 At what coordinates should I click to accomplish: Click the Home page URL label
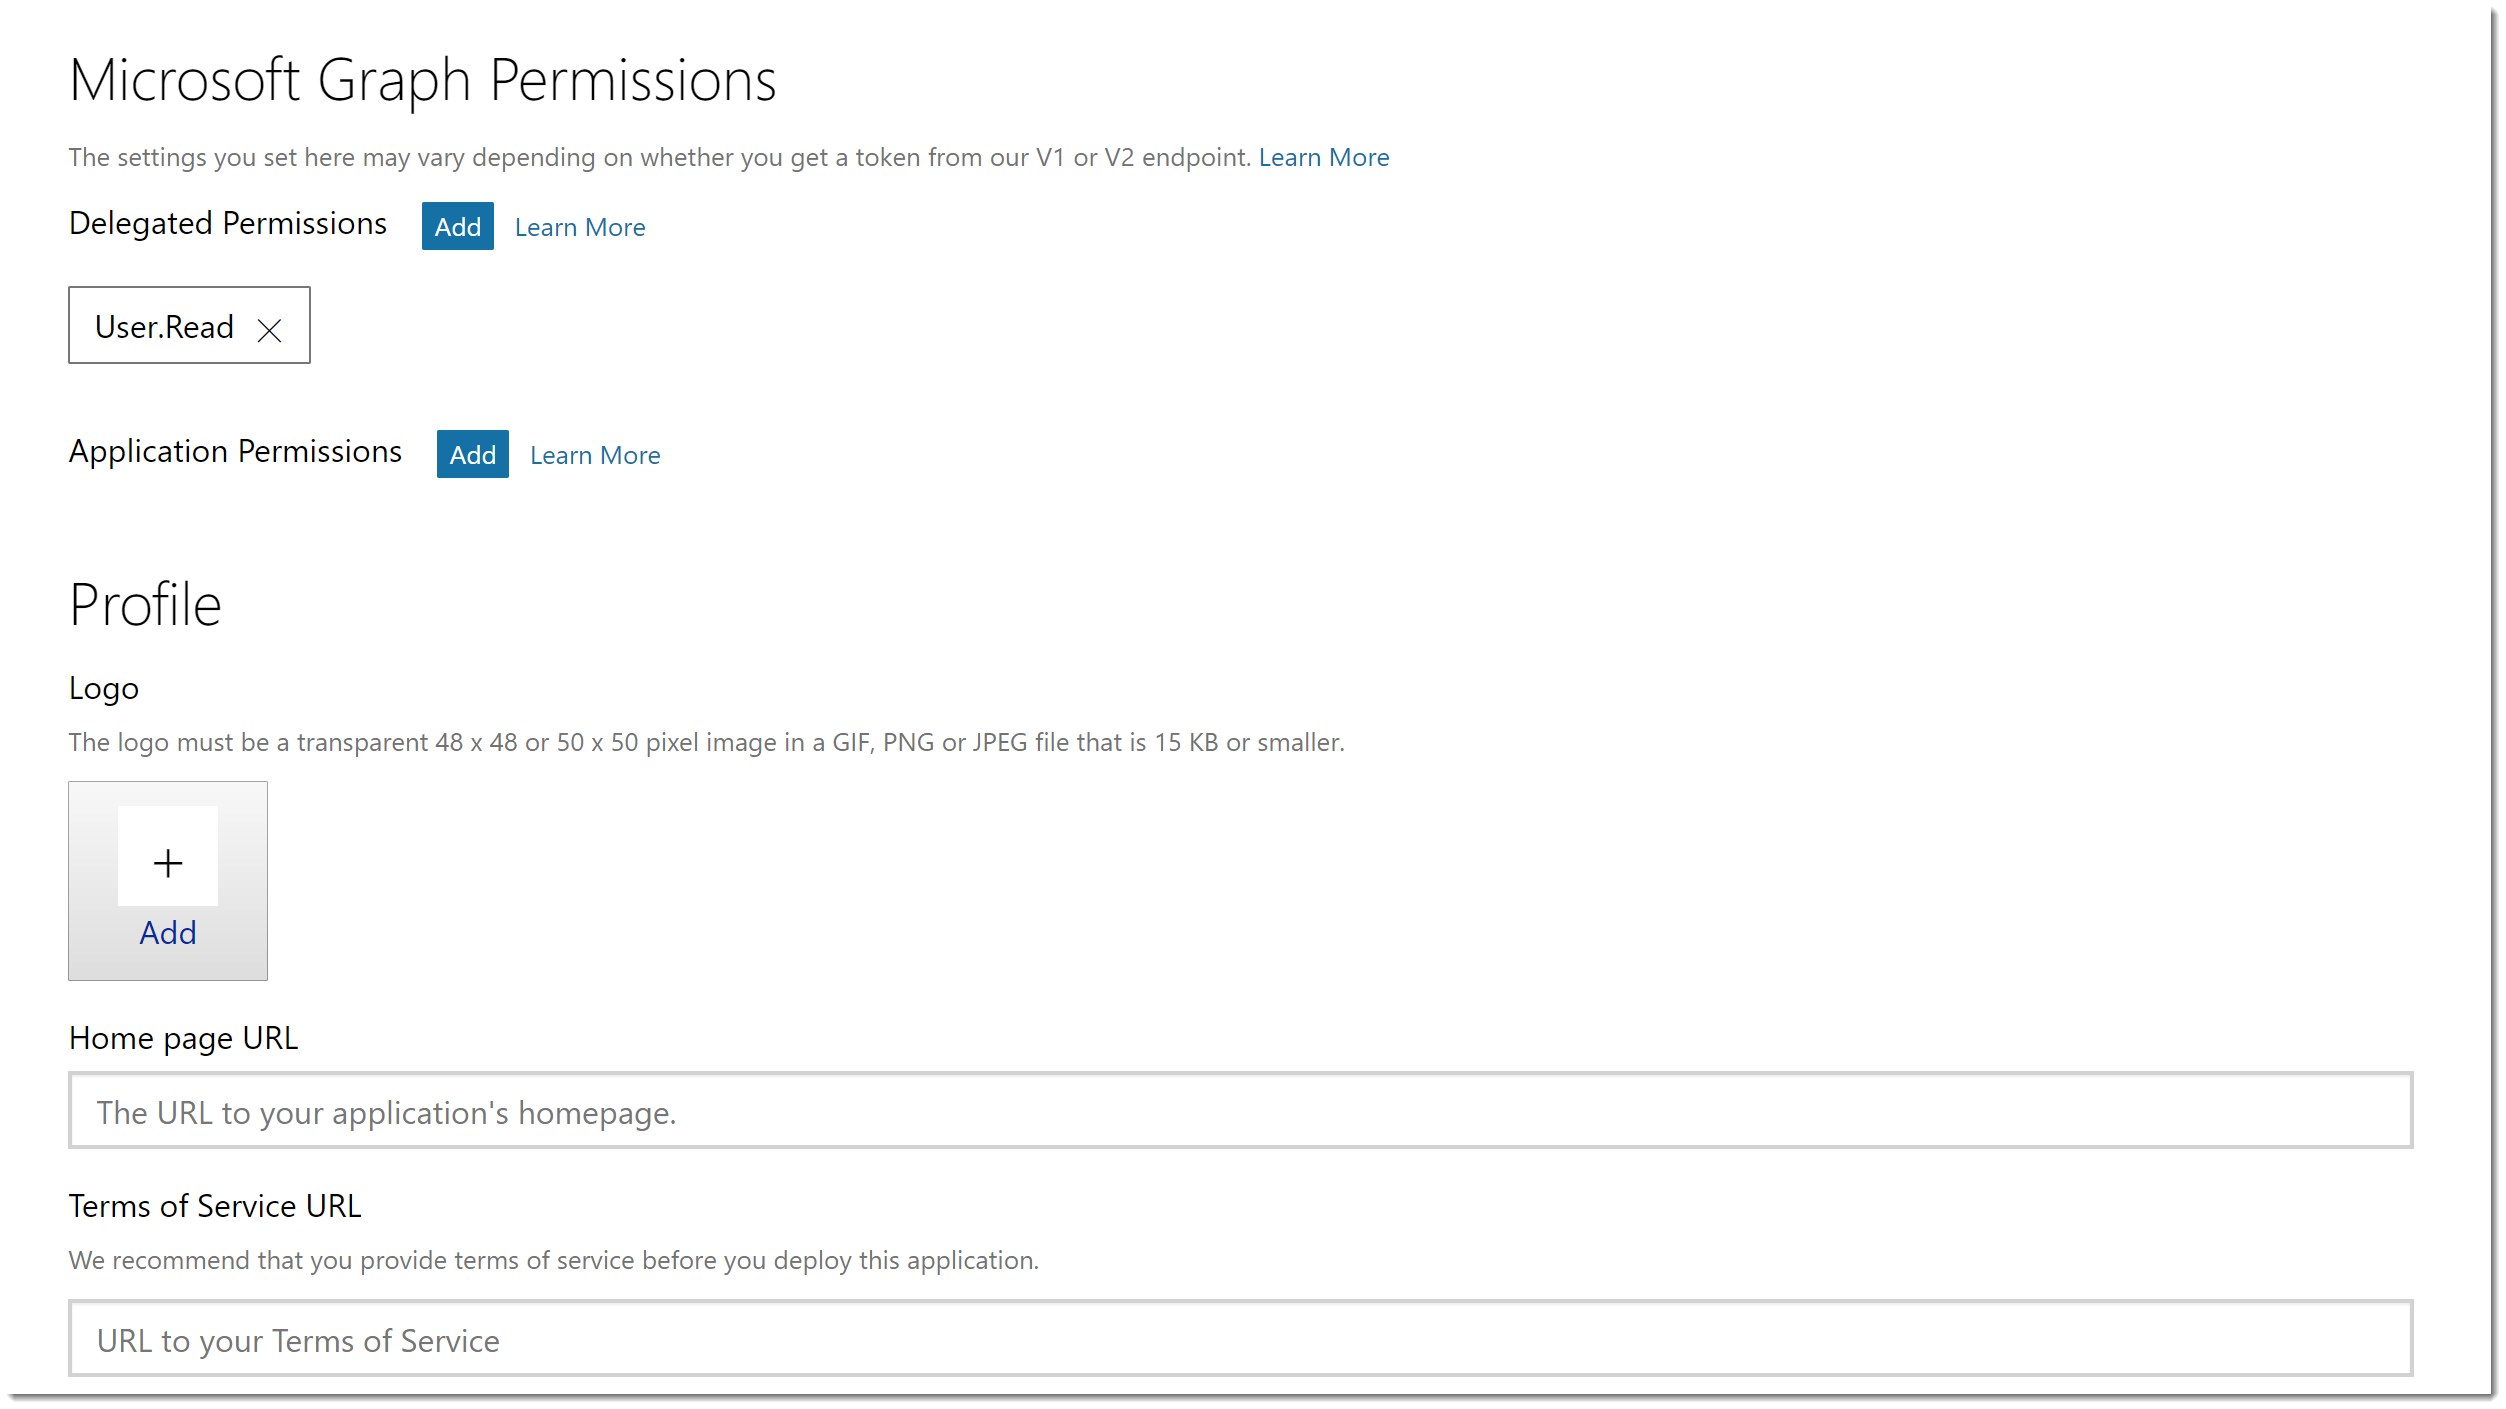point(183,1039)
